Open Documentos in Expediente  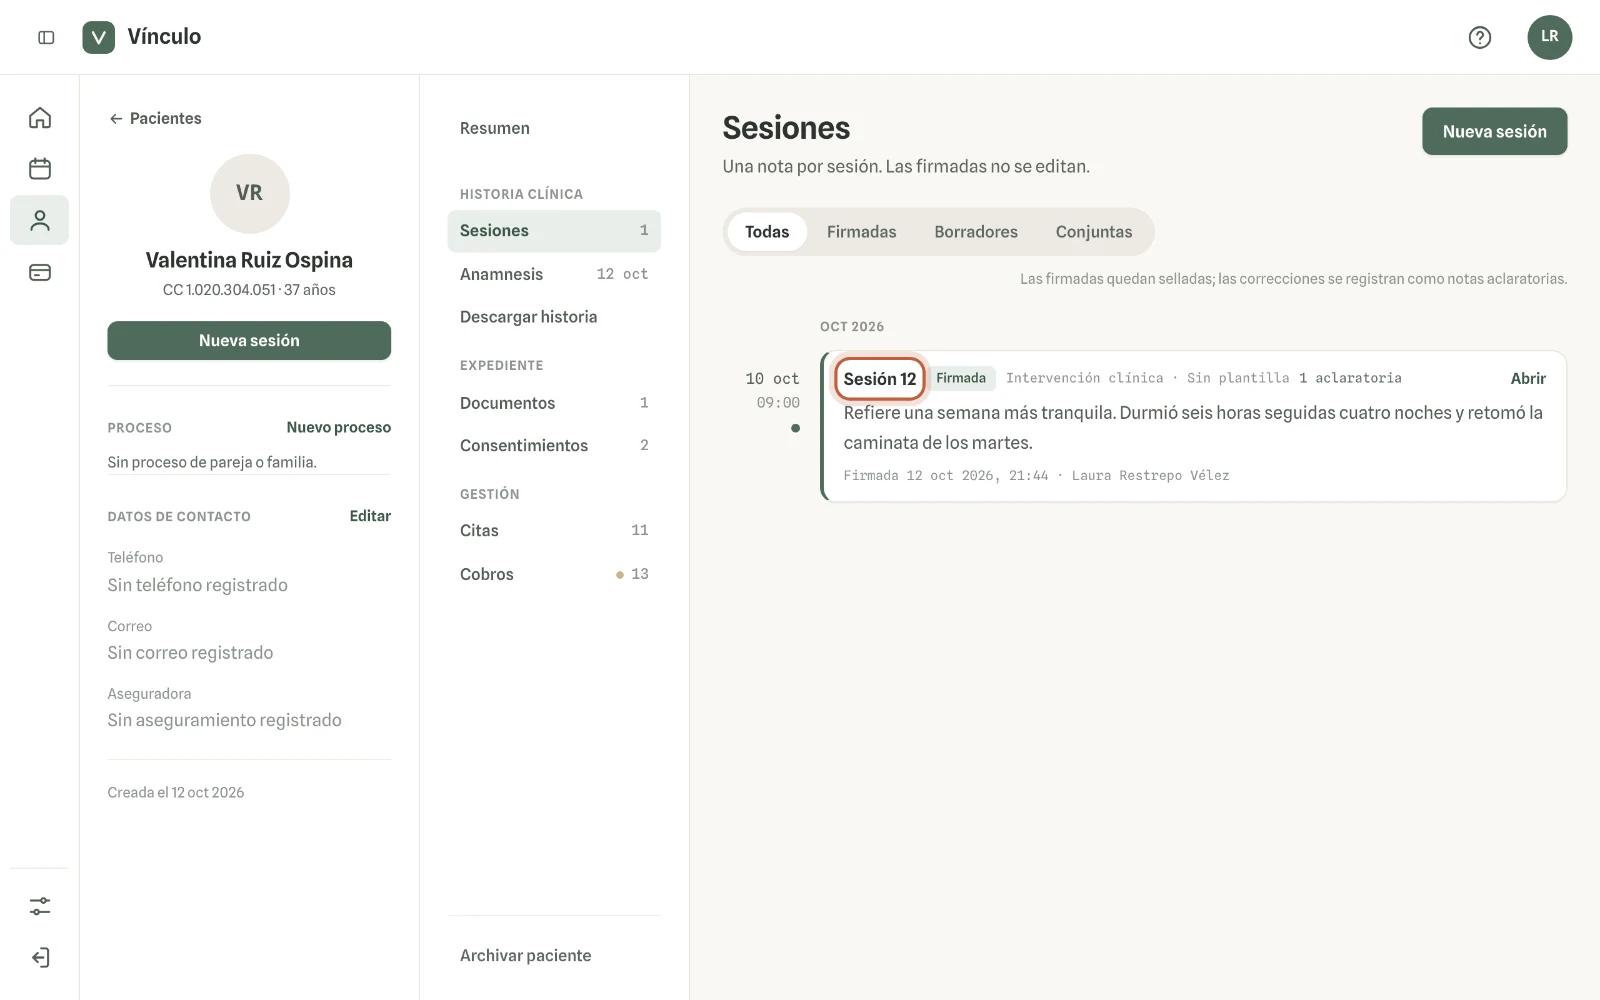pos(554,403)
